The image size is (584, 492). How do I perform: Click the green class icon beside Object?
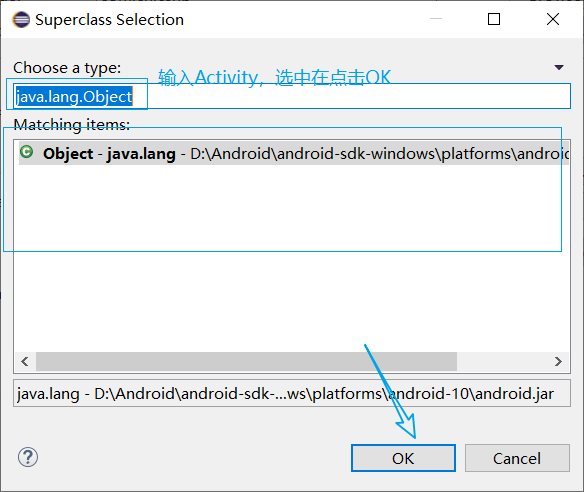26,152
